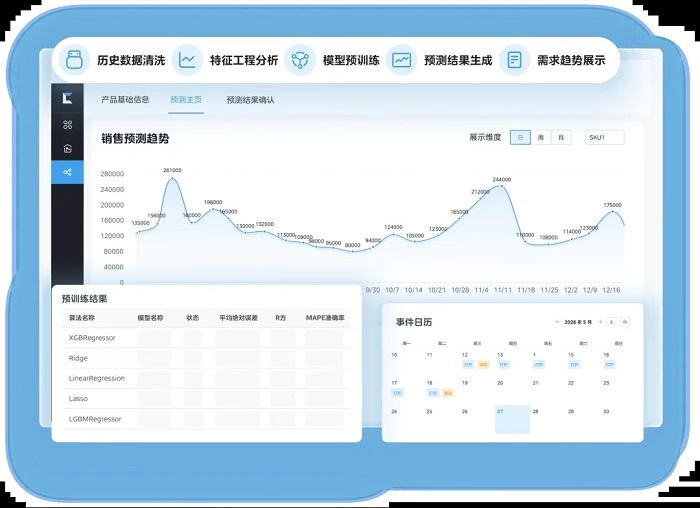700x508 pixels.
Task: Set display dimension to 月
Action: 561,137
